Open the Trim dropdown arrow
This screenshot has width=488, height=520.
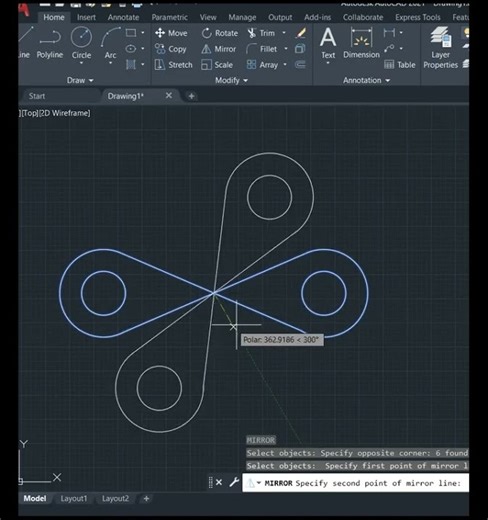pos(284,33)
